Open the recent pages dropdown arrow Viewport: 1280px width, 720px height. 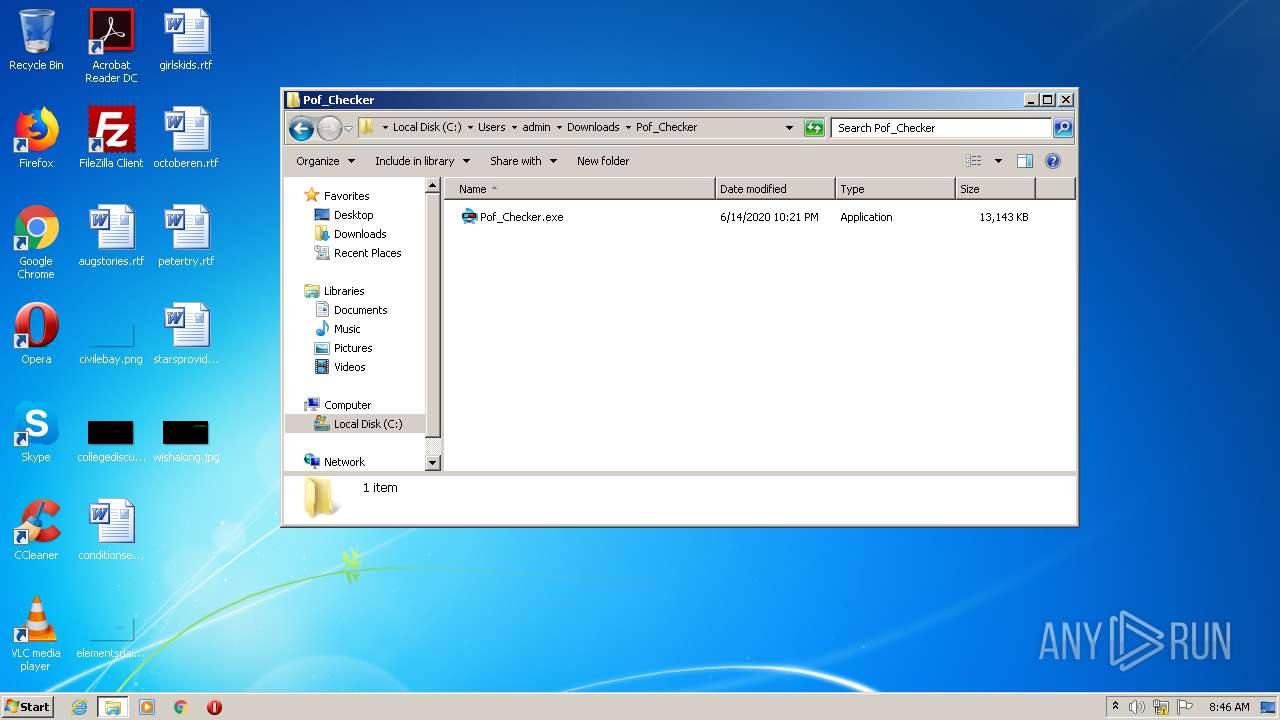coord(348,128)
